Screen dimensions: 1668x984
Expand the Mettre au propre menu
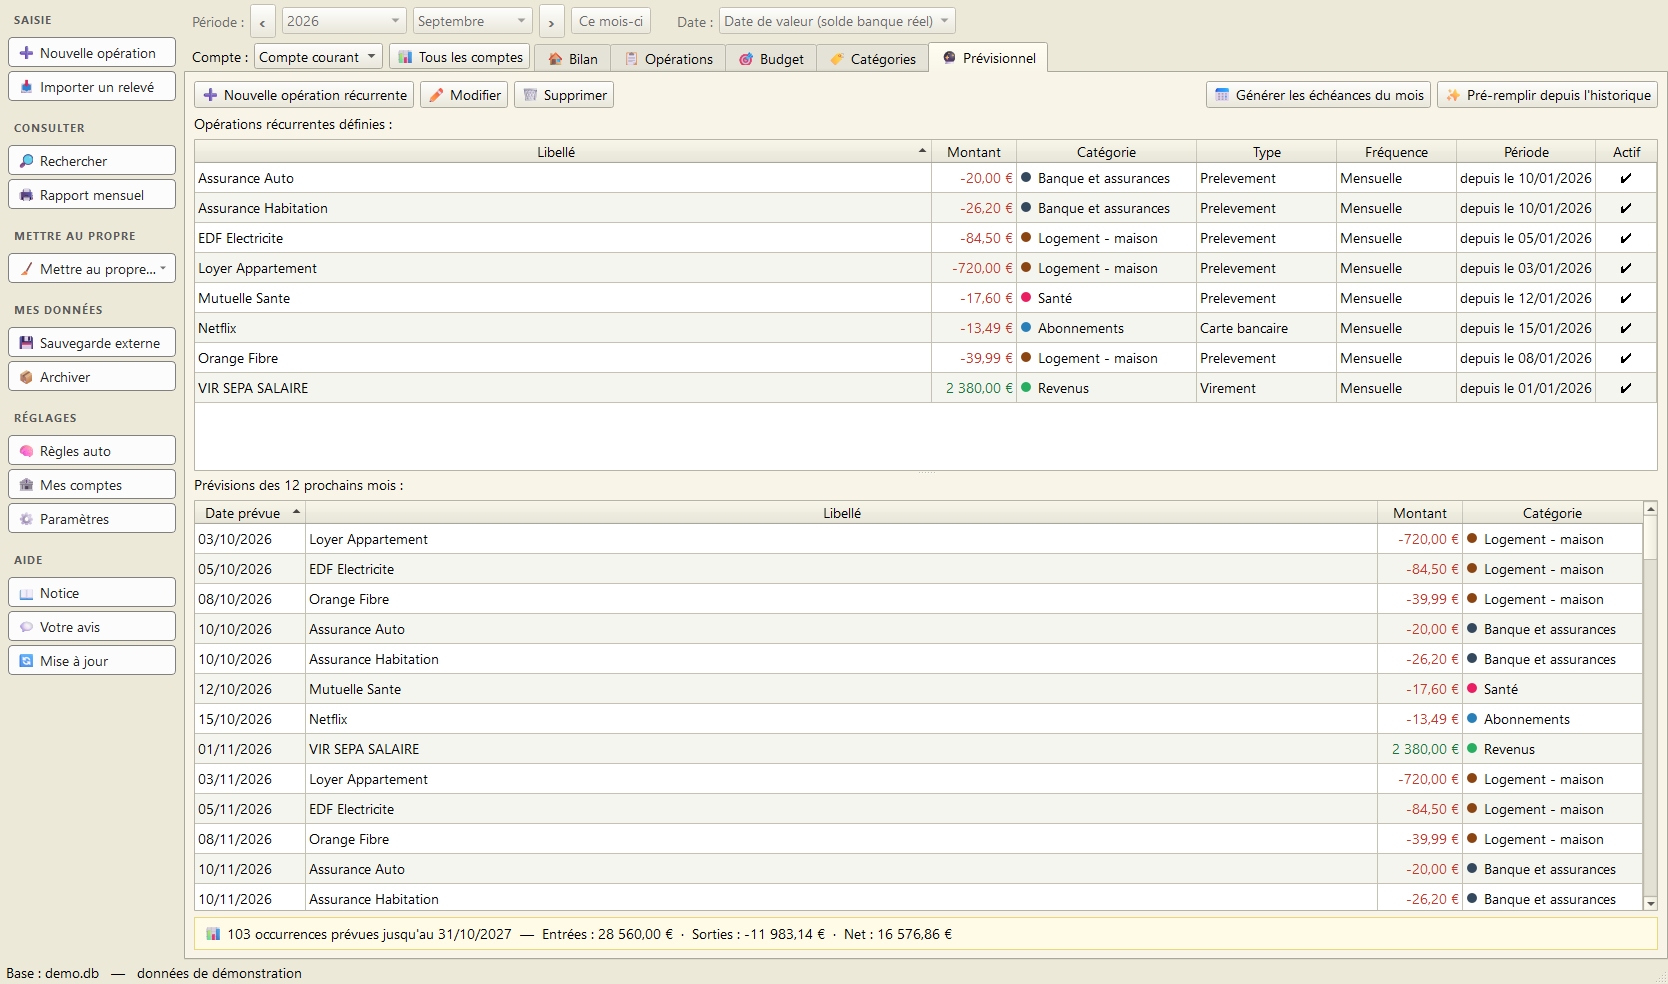[x=92, y=269]
